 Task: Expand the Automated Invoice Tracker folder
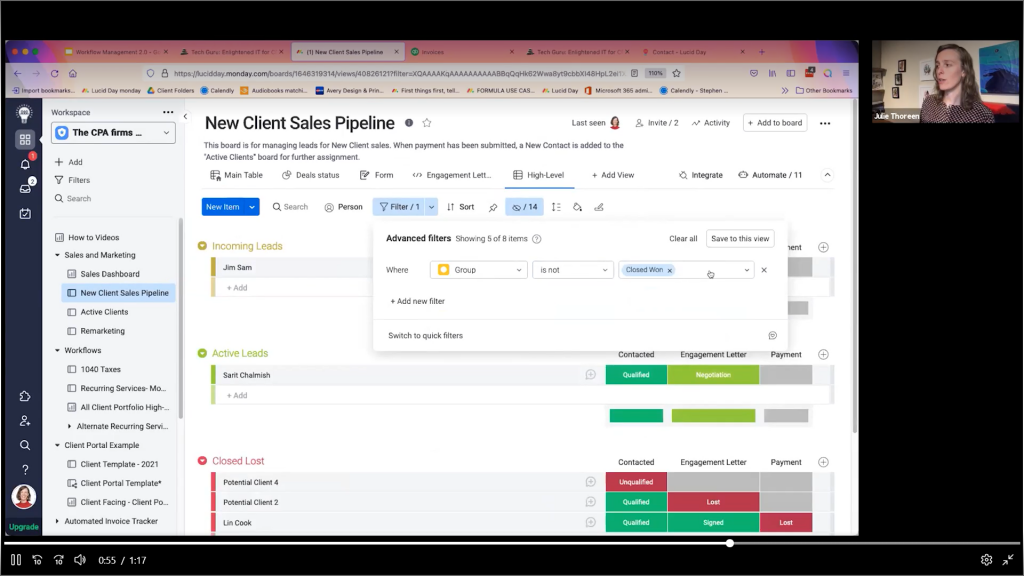(x=57, y=521)
